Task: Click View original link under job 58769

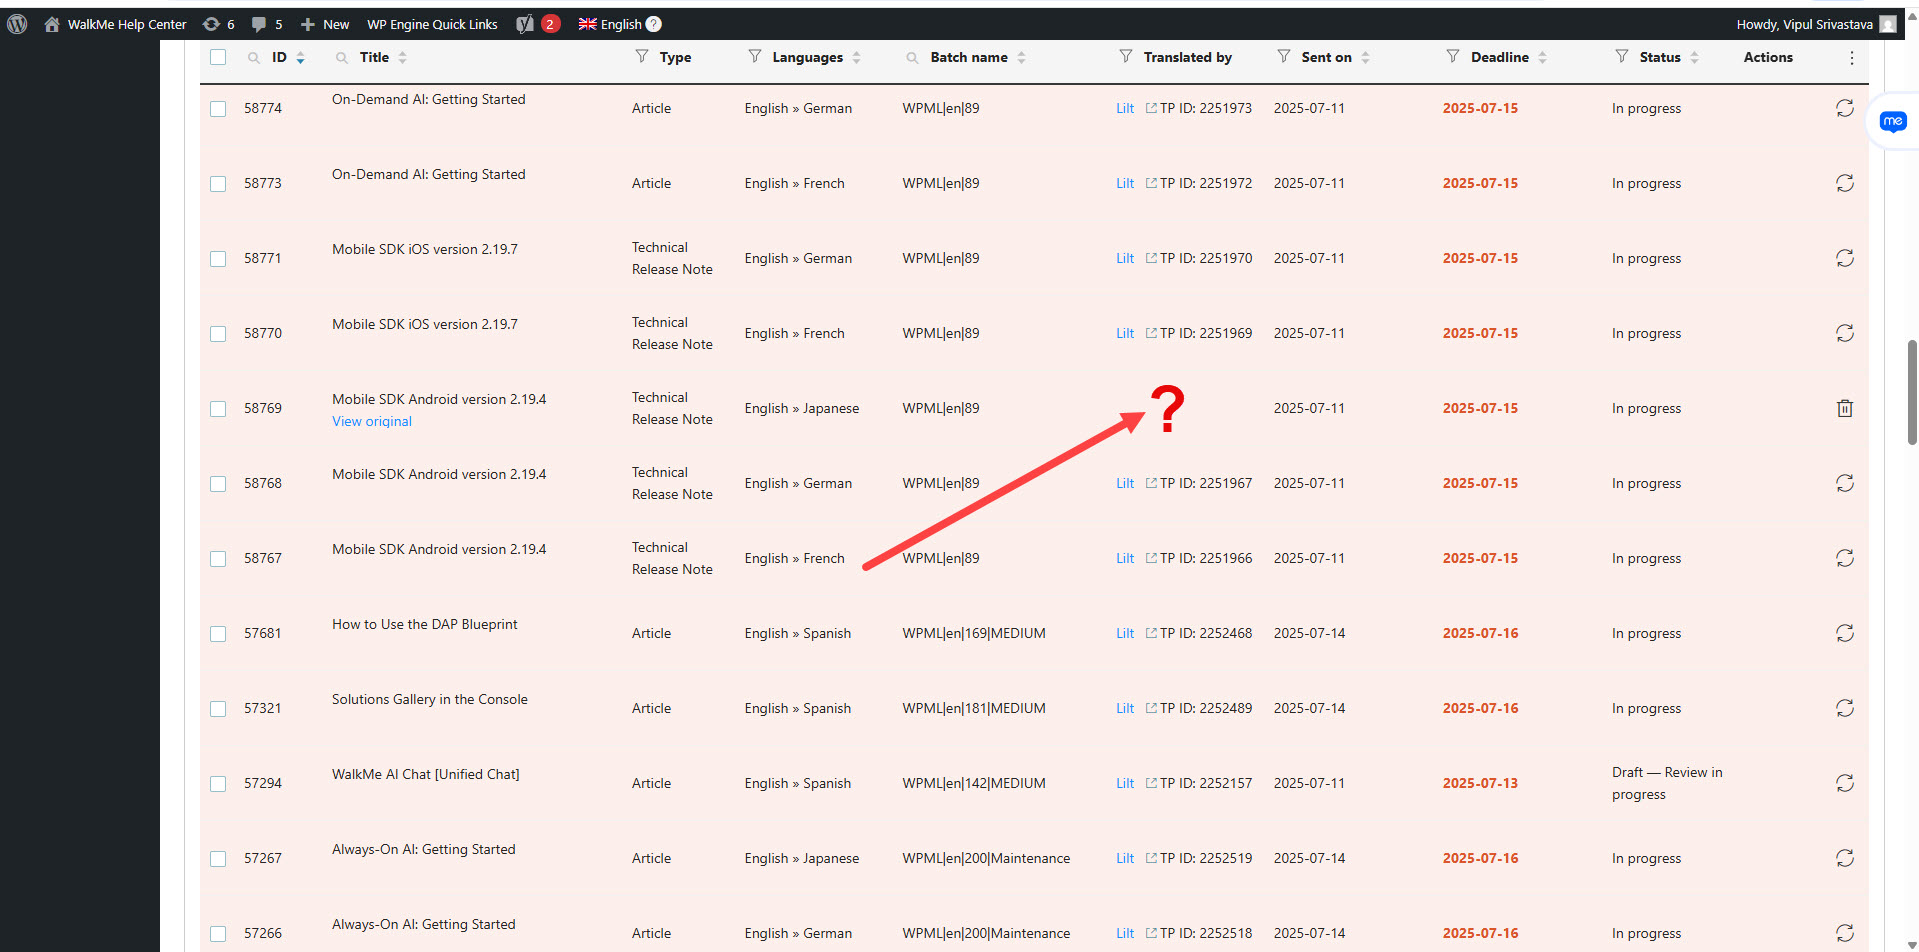Action: point(372,421)
